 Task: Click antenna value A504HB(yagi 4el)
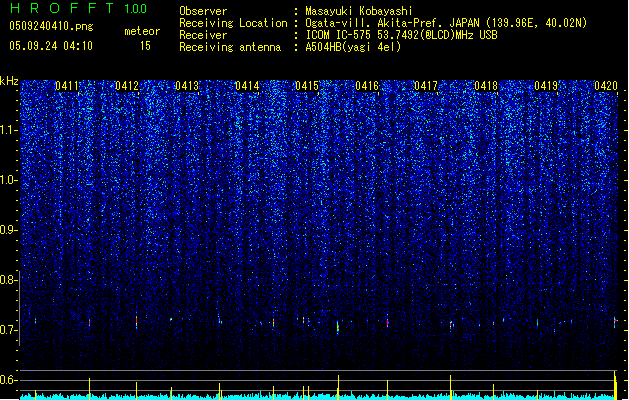click(x=353, y=47)
